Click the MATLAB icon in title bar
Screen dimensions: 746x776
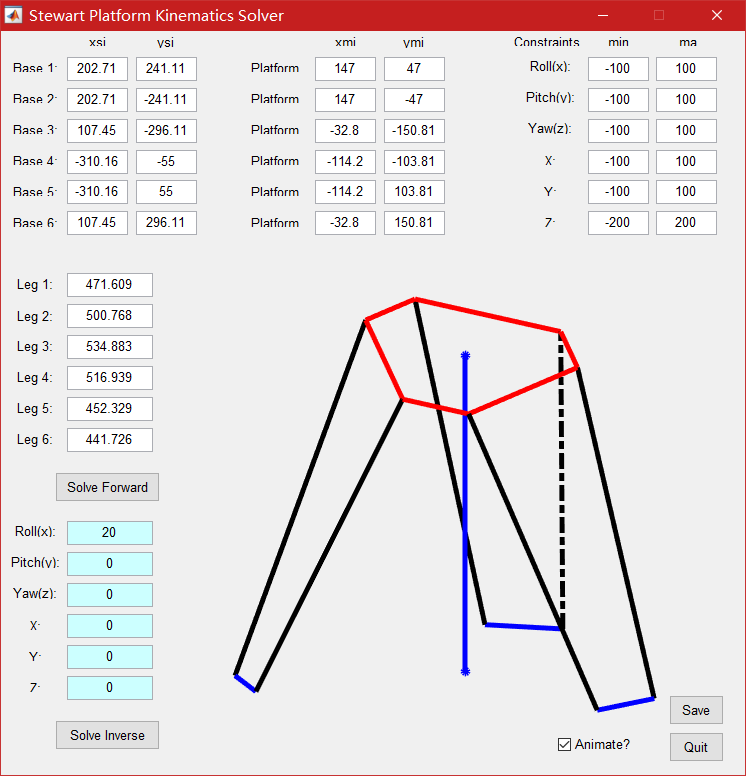[14, 15]
